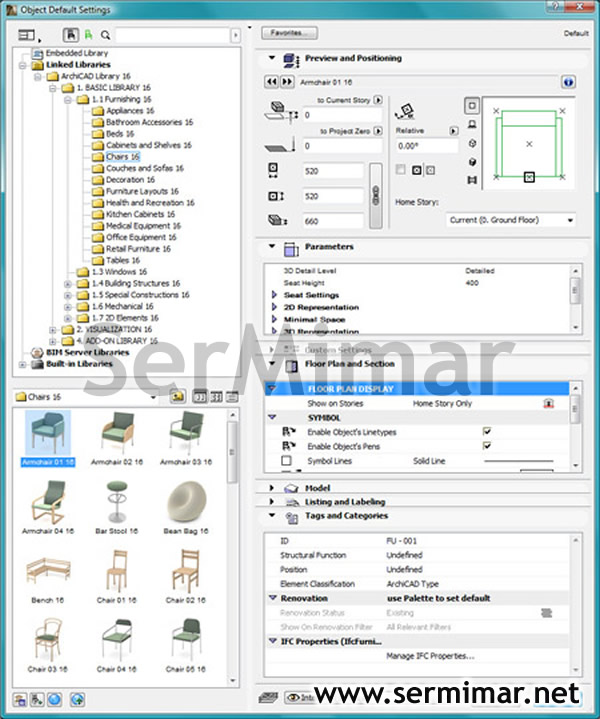Viewport: 600px width, 719px height.
Task: Click the rotation angle input field
Action: [427, 146]
